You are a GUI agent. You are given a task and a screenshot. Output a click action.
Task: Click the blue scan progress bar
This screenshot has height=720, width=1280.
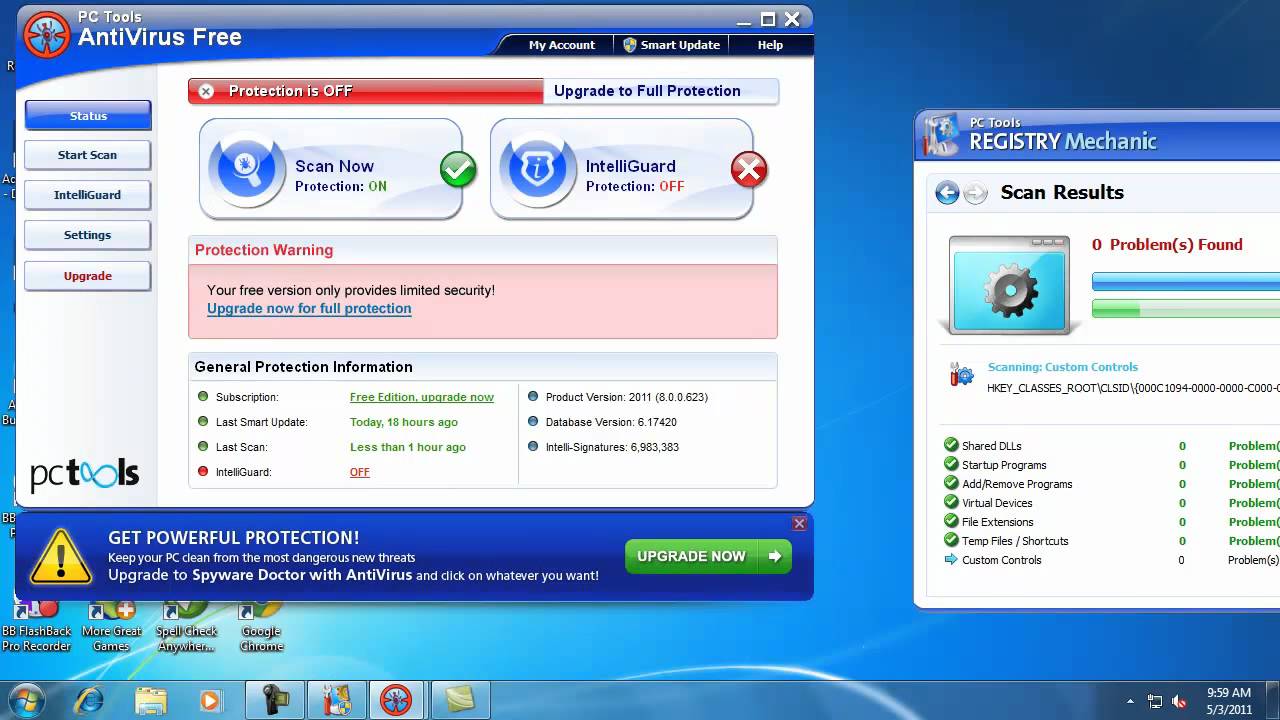point(1186,282)
